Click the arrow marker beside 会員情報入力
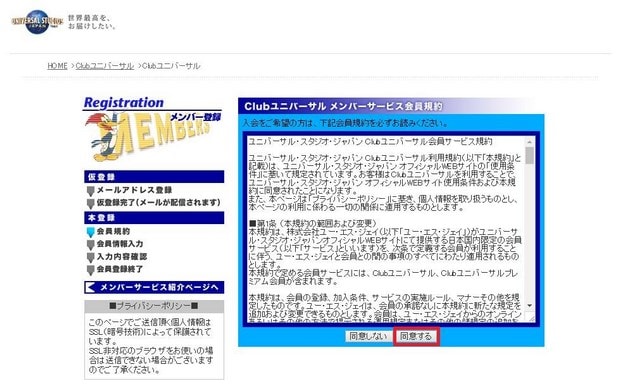Image resolution: width=620 pixels, height=390 pixels. tap(91, 245)
